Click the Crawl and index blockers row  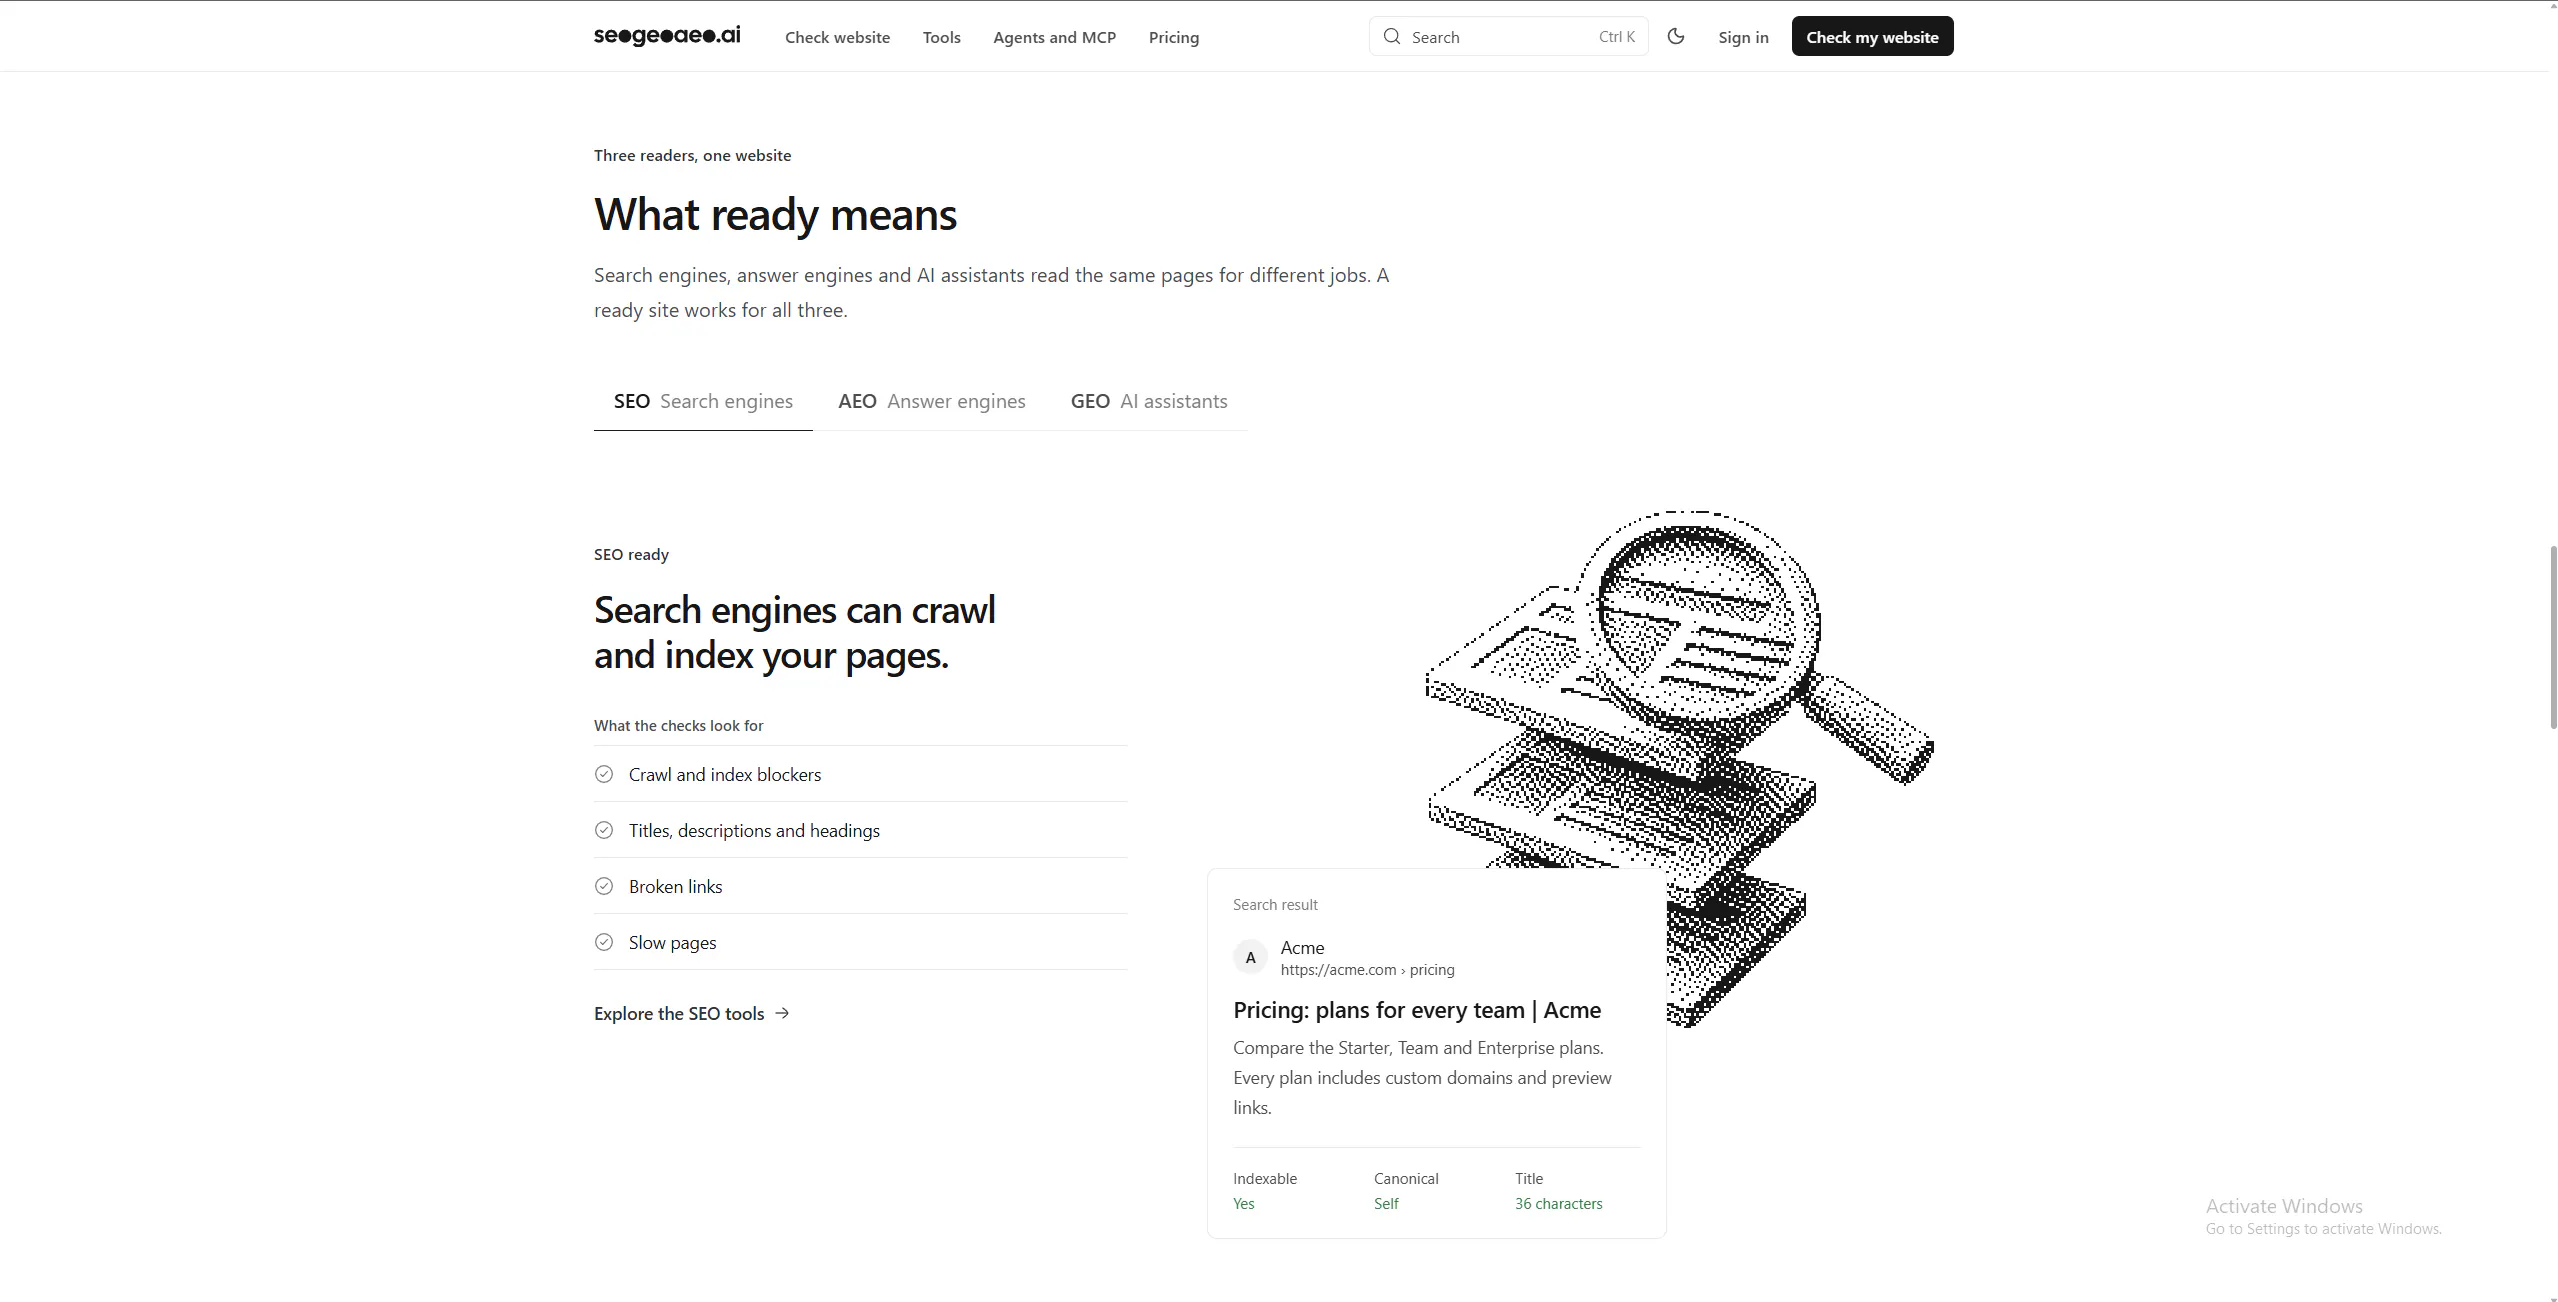[861, 774]
